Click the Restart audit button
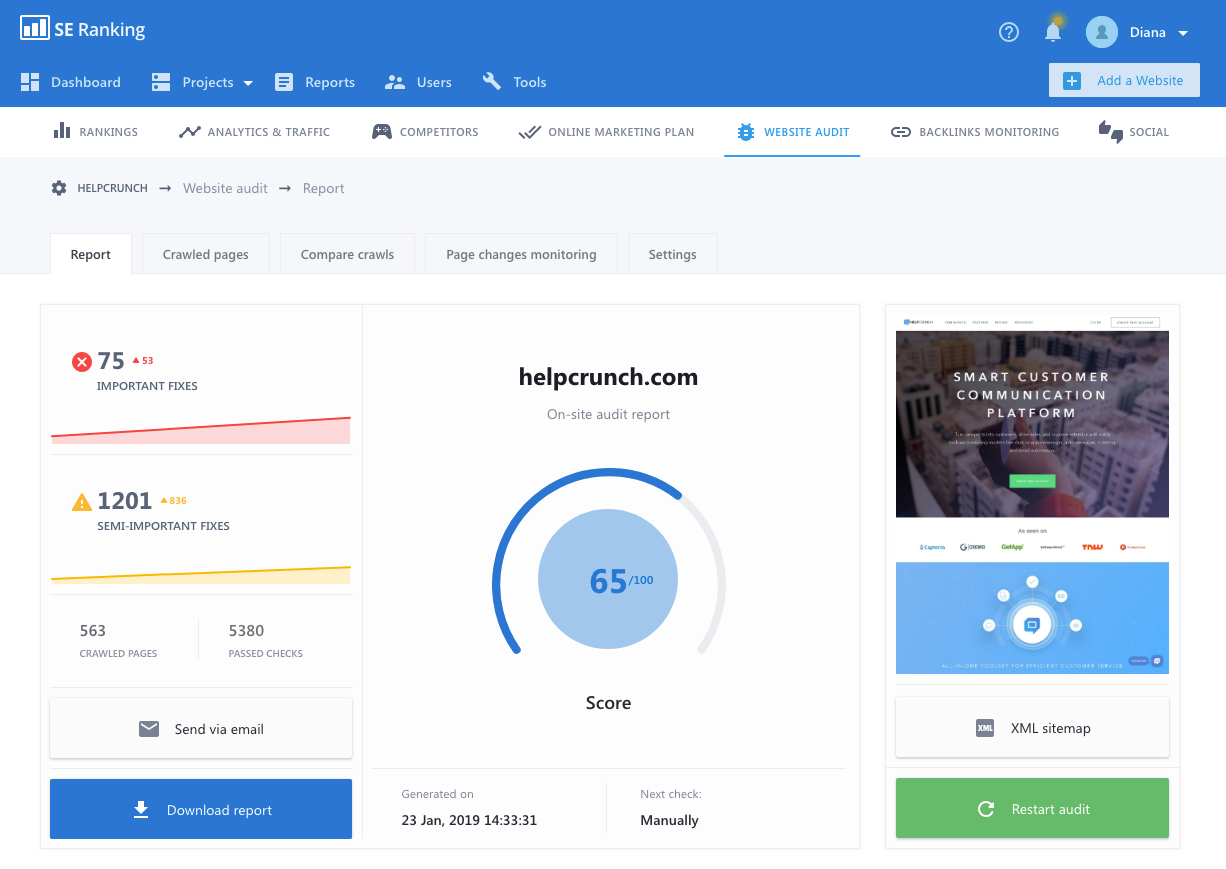 pyautogui.click(x=1032, y=808)
